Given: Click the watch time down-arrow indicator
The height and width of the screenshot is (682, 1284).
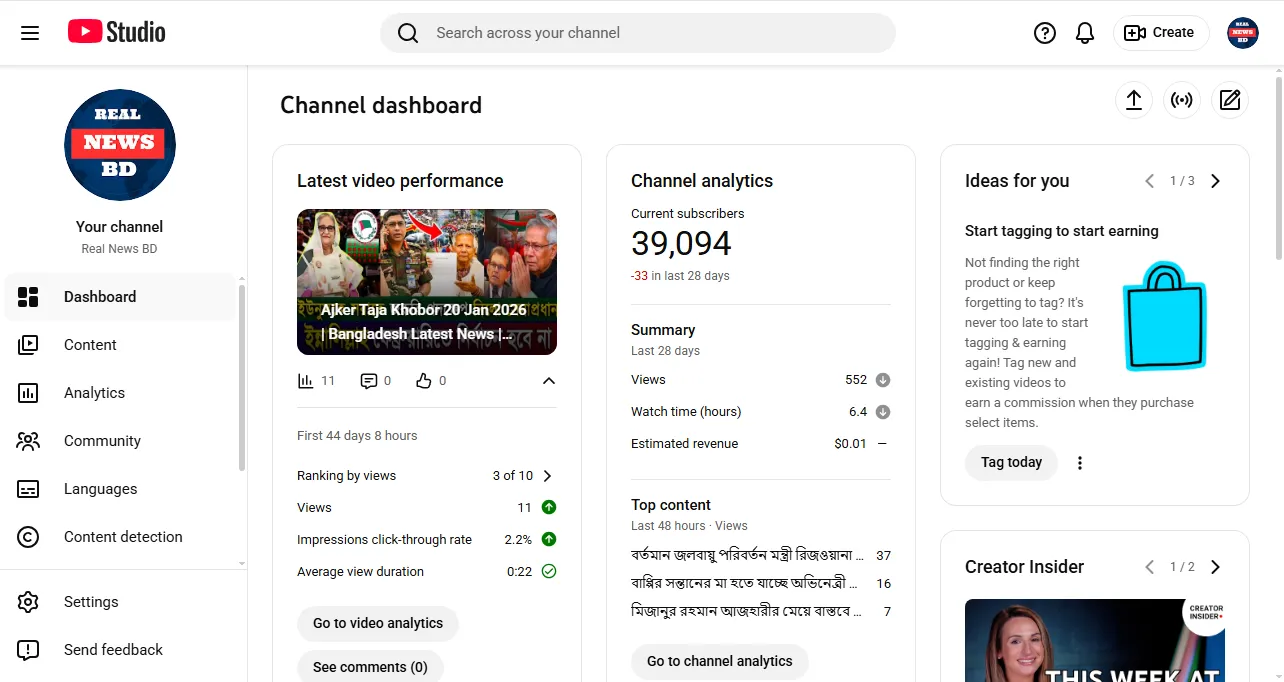Looking at the screenshot, I should pyautogui.click(x=882, y=412).
